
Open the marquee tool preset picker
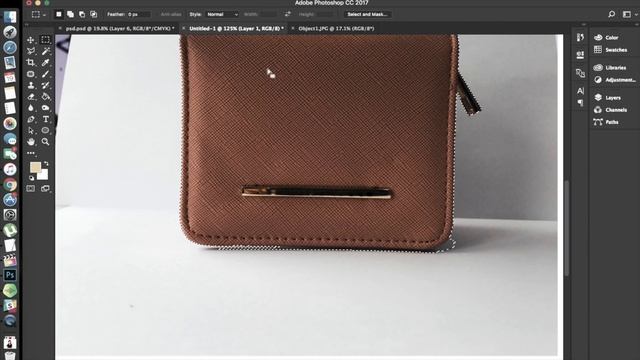[x=39, y=14]
